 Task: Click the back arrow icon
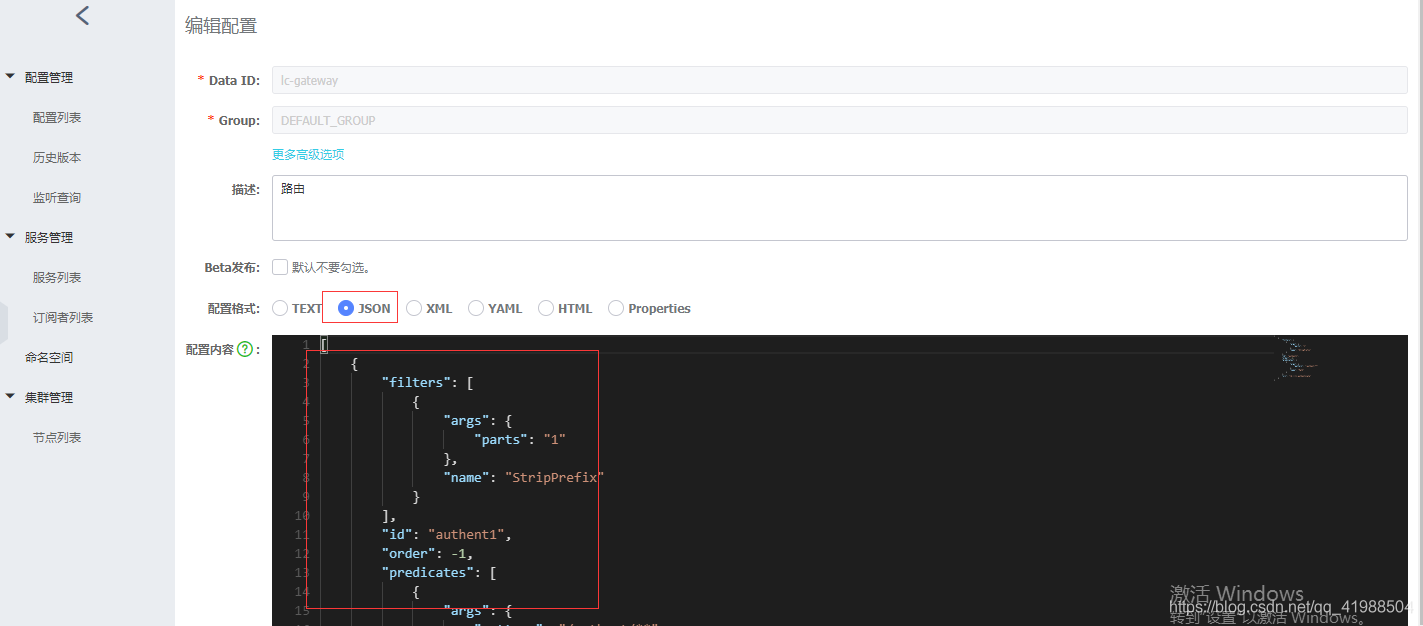click(x=82, y=15)
